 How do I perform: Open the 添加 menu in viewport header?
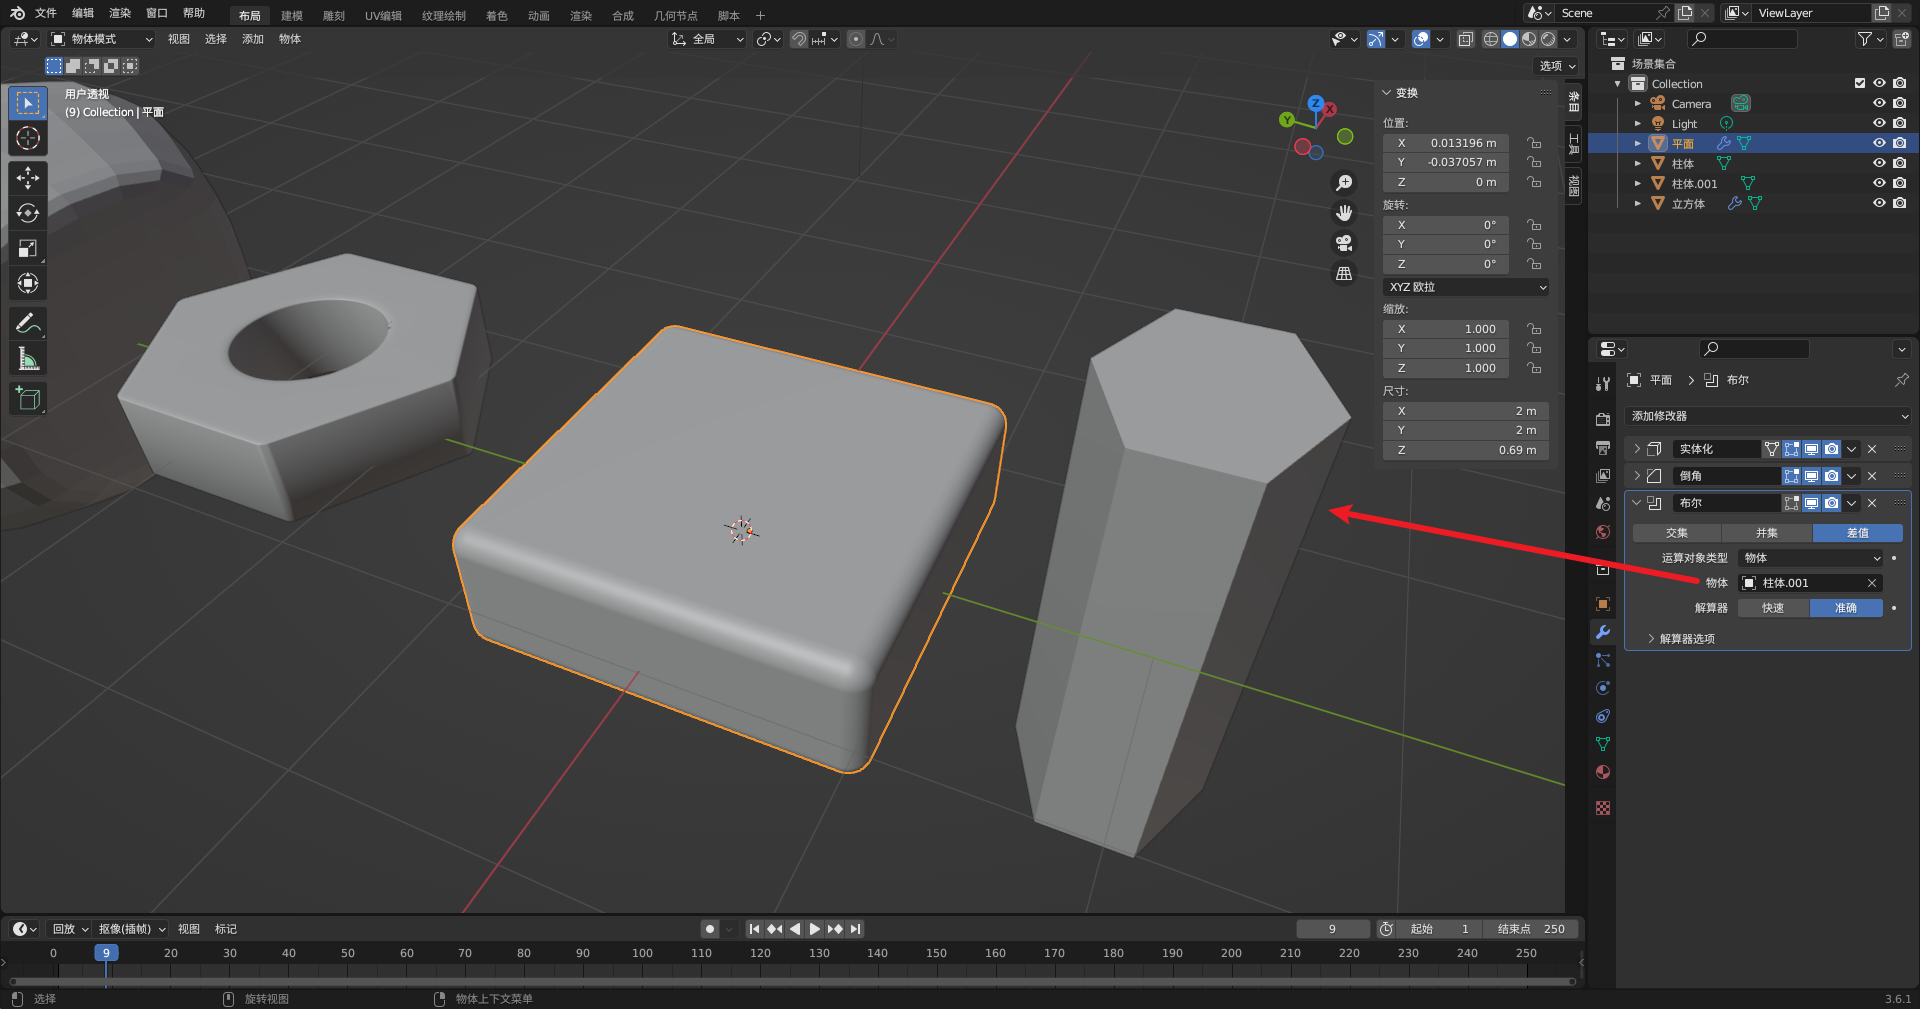click(253, 39)
